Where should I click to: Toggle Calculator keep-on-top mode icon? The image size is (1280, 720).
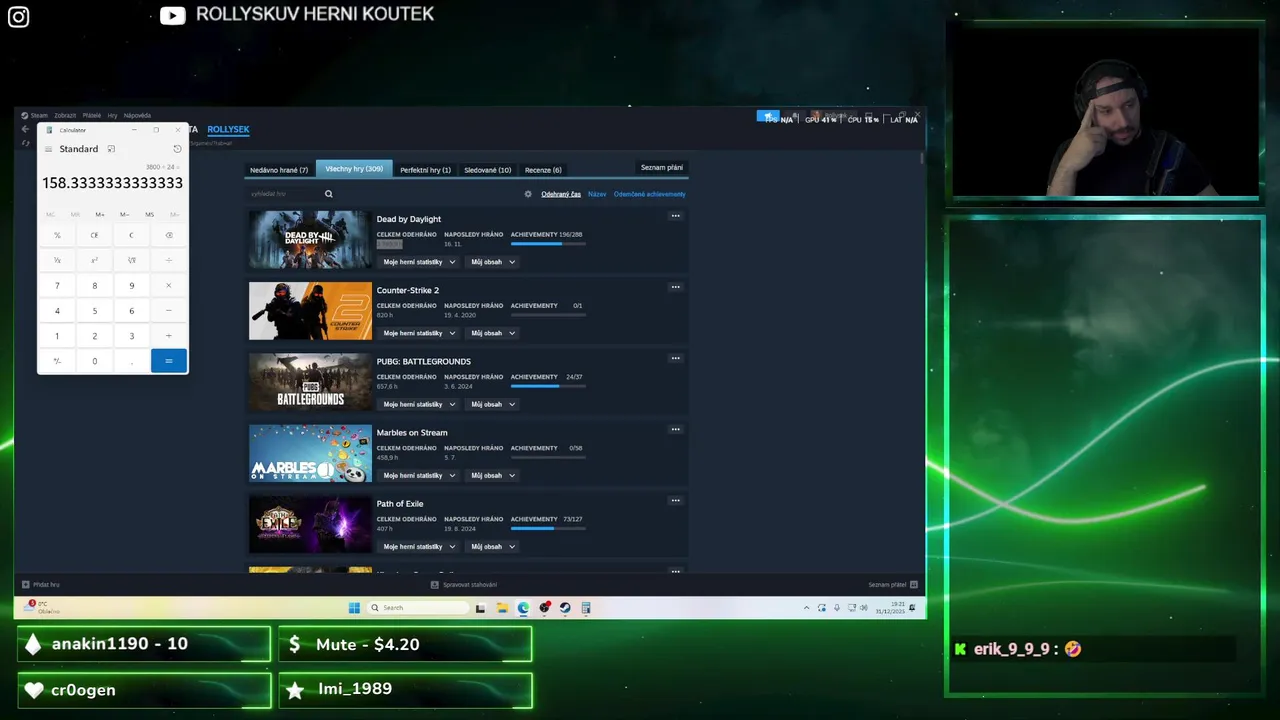pos(111,149)
